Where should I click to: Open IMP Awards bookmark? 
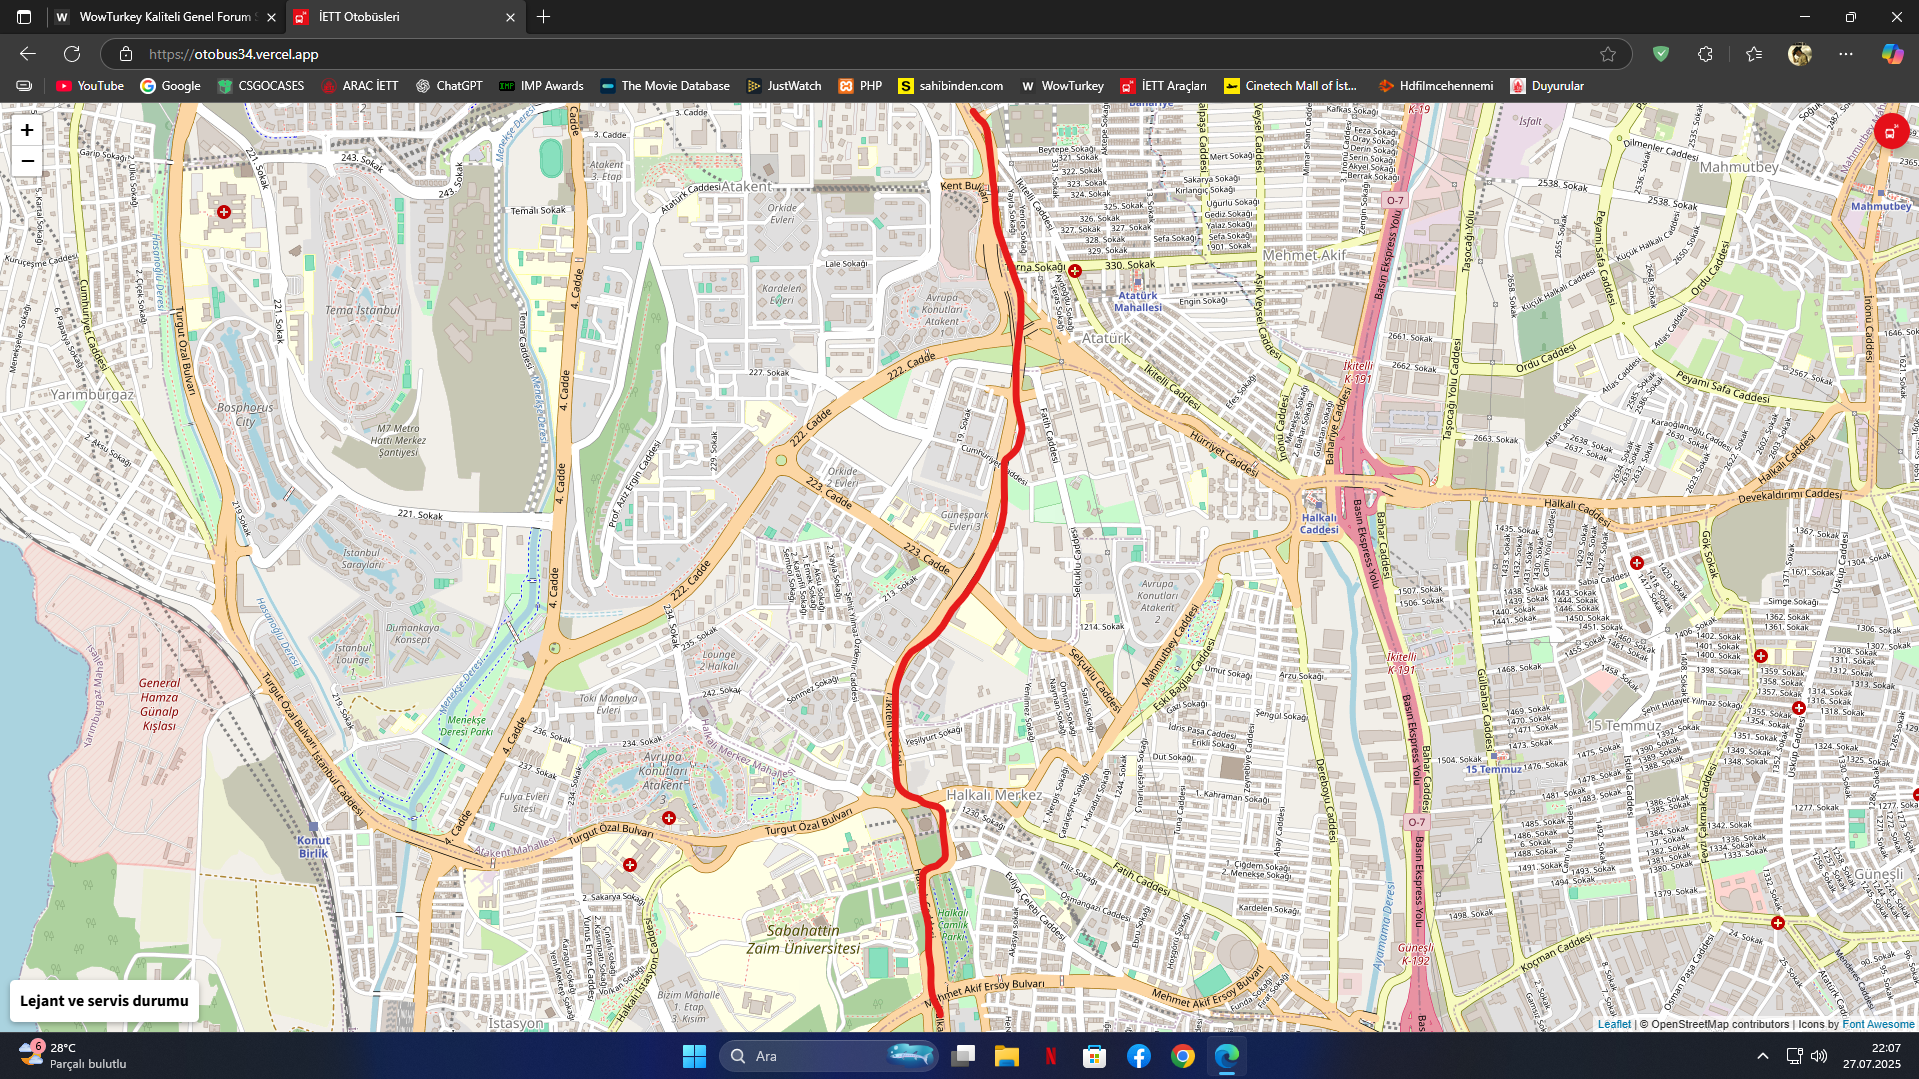541,86
